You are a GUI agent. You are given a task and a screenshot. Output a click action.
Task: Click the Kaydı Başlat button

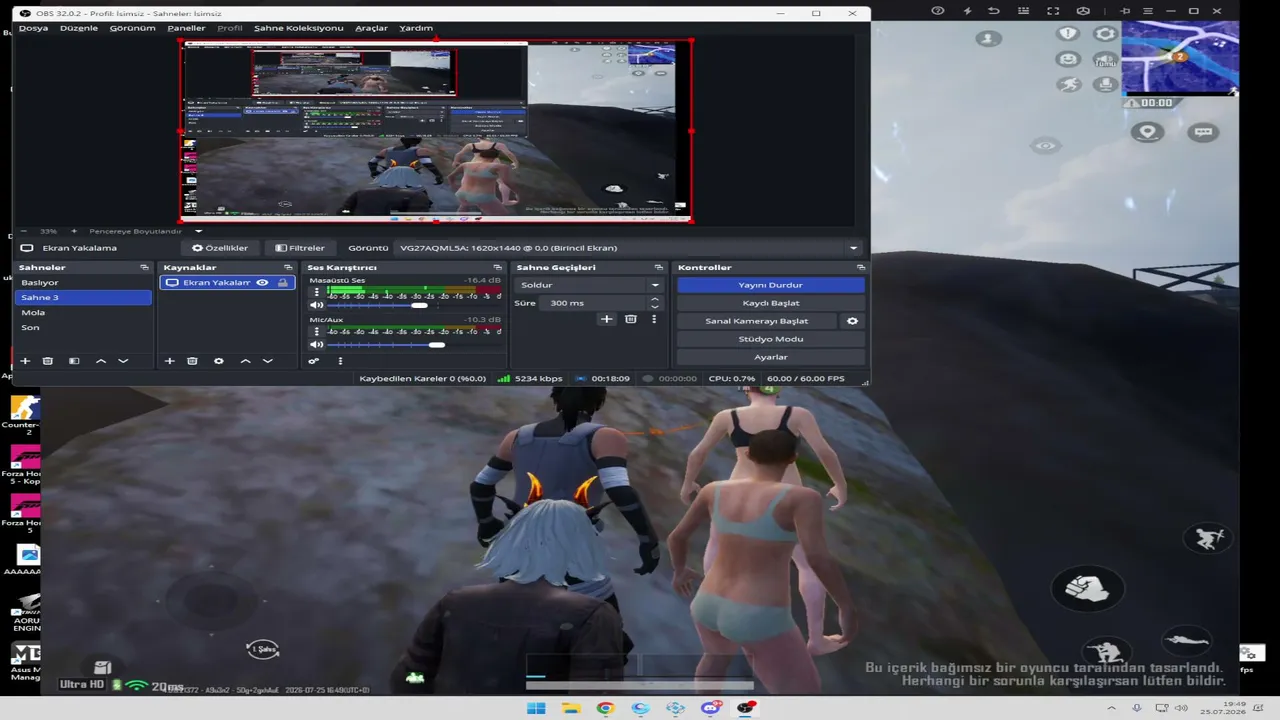click(x=770, y=303)
